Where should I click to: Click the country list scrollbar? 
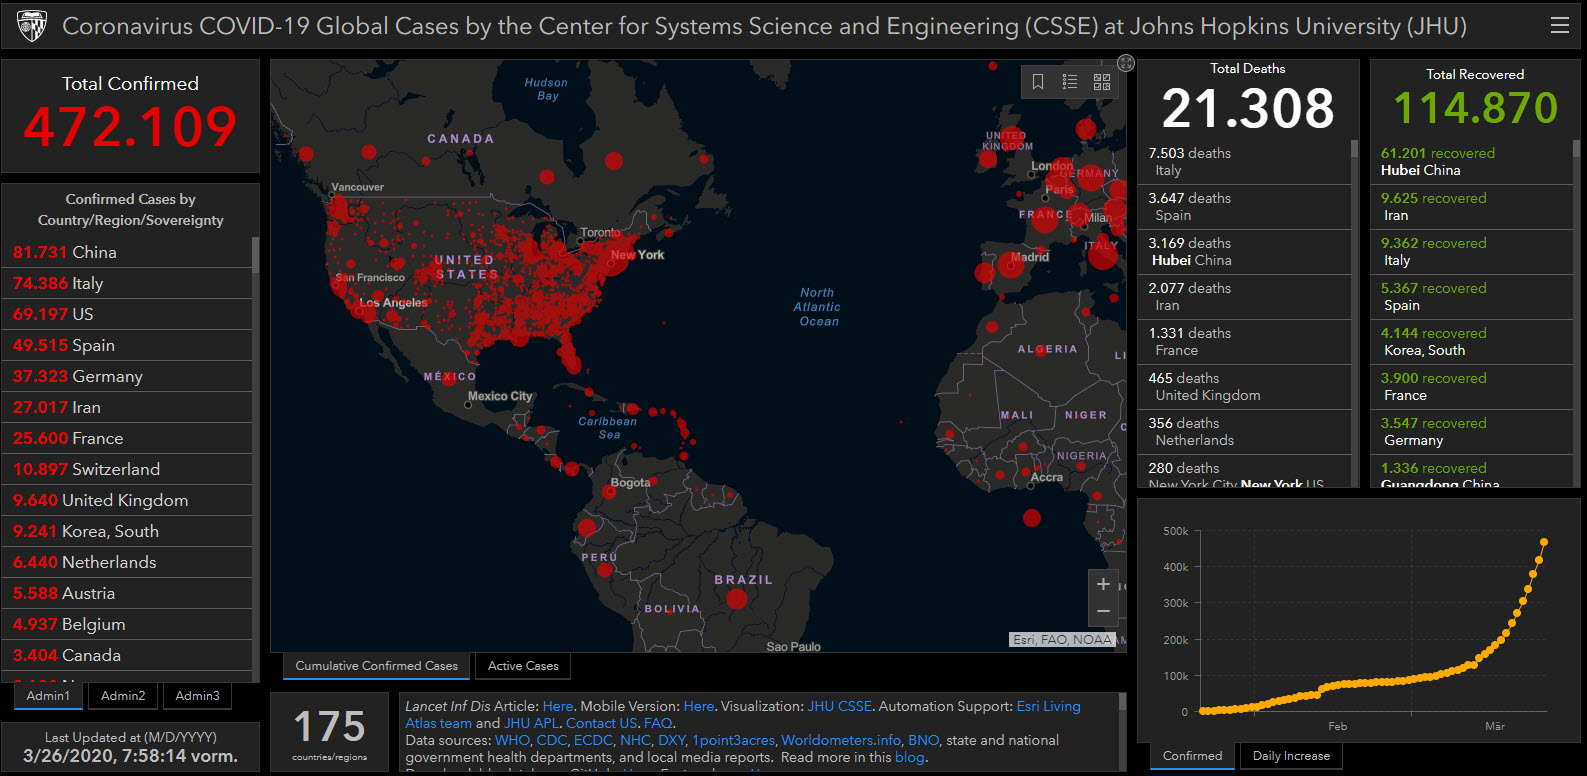click(x=256, y=256)
